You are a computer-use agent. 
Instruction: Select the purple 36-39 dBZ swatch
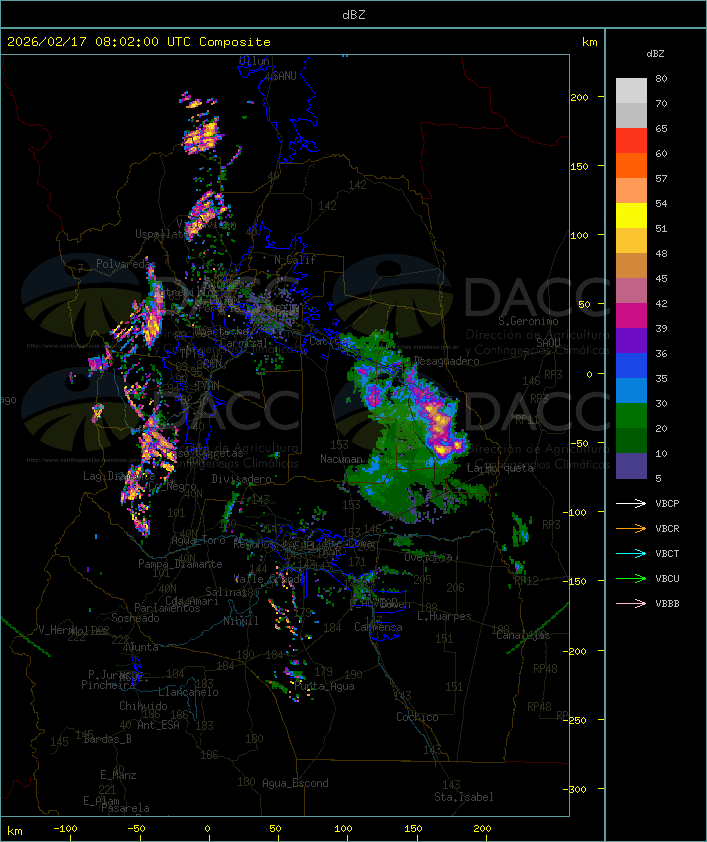pyautogui.click(x=631, y=340)
